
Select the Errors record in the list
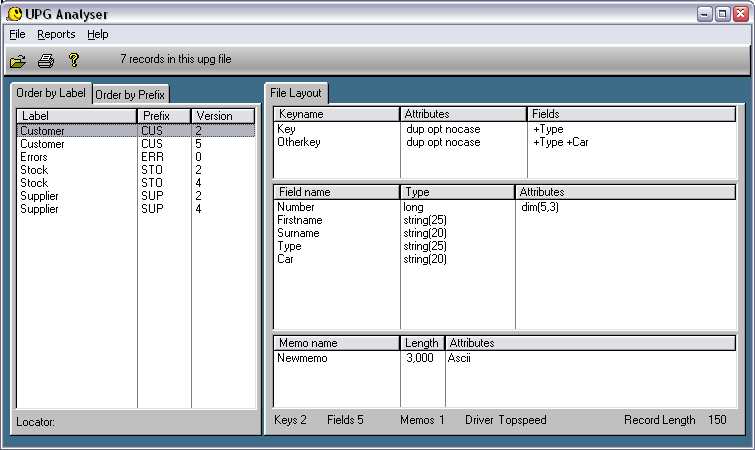click(x=34, y=157)
